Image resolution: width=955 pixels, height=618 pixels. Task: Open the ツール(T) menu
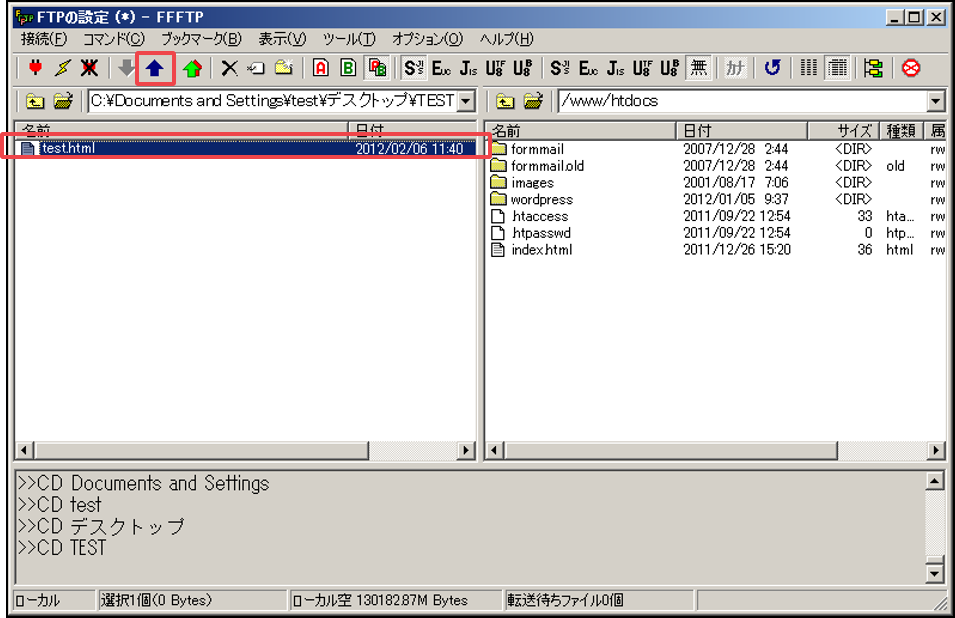(x=349, y=39)
